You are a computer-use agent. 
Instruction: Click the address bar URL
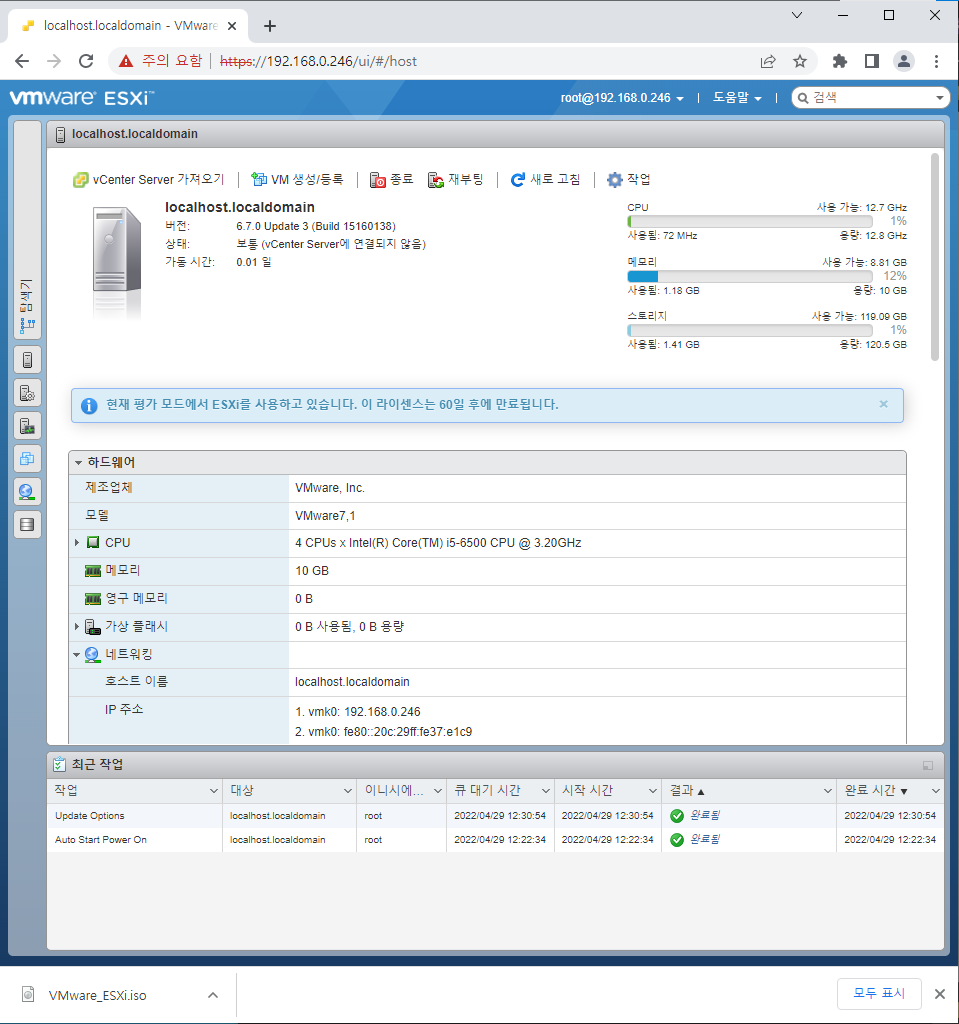(318, 61)
